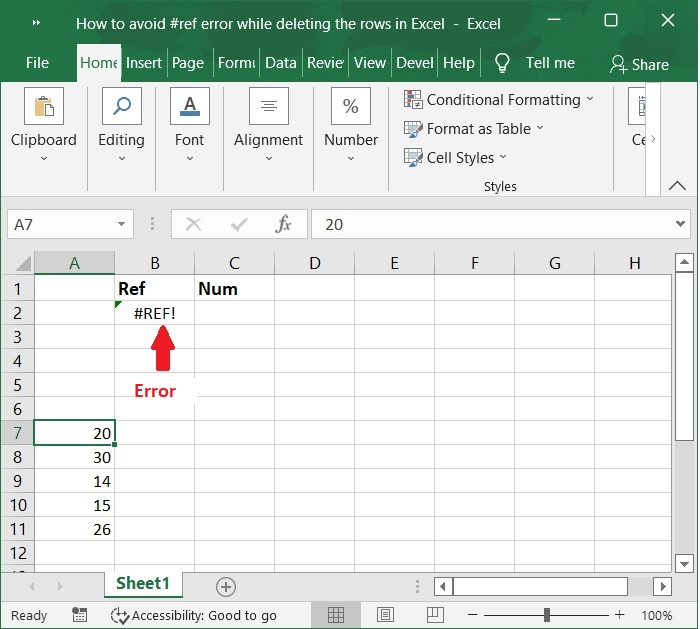The height and width of the screenshot is (629, 700).
Task: Click the 100% zoom level
Action: click(656, 616)
